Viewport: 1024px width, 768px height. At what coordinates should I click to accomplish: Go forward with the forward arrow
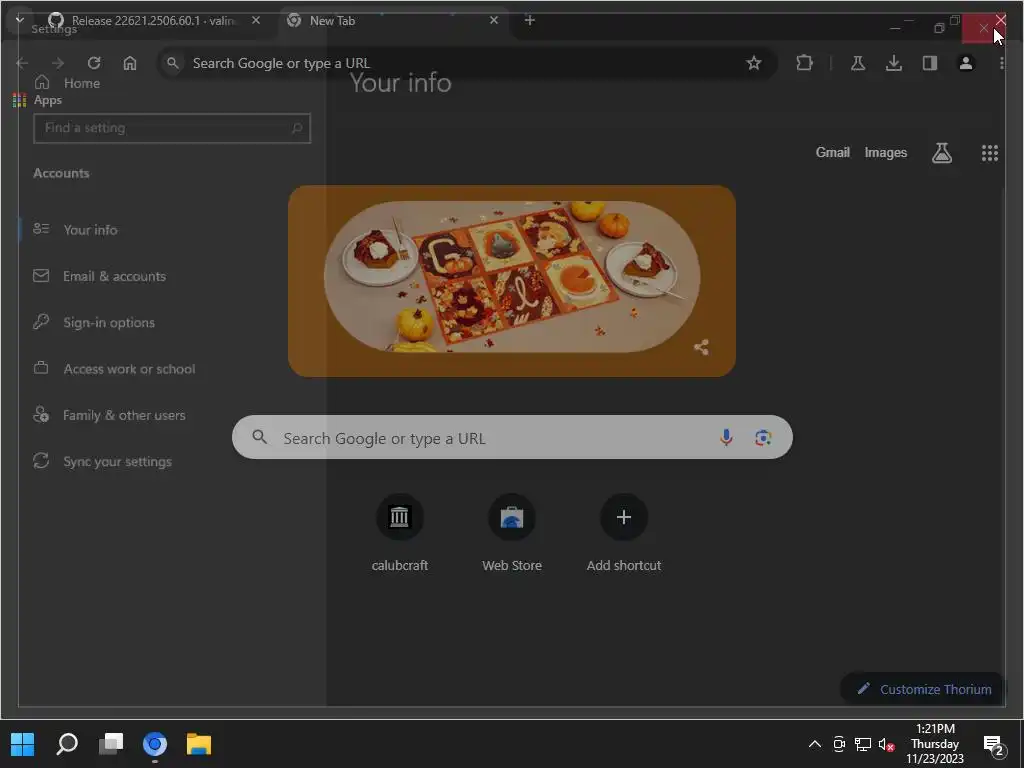(58, 63)
